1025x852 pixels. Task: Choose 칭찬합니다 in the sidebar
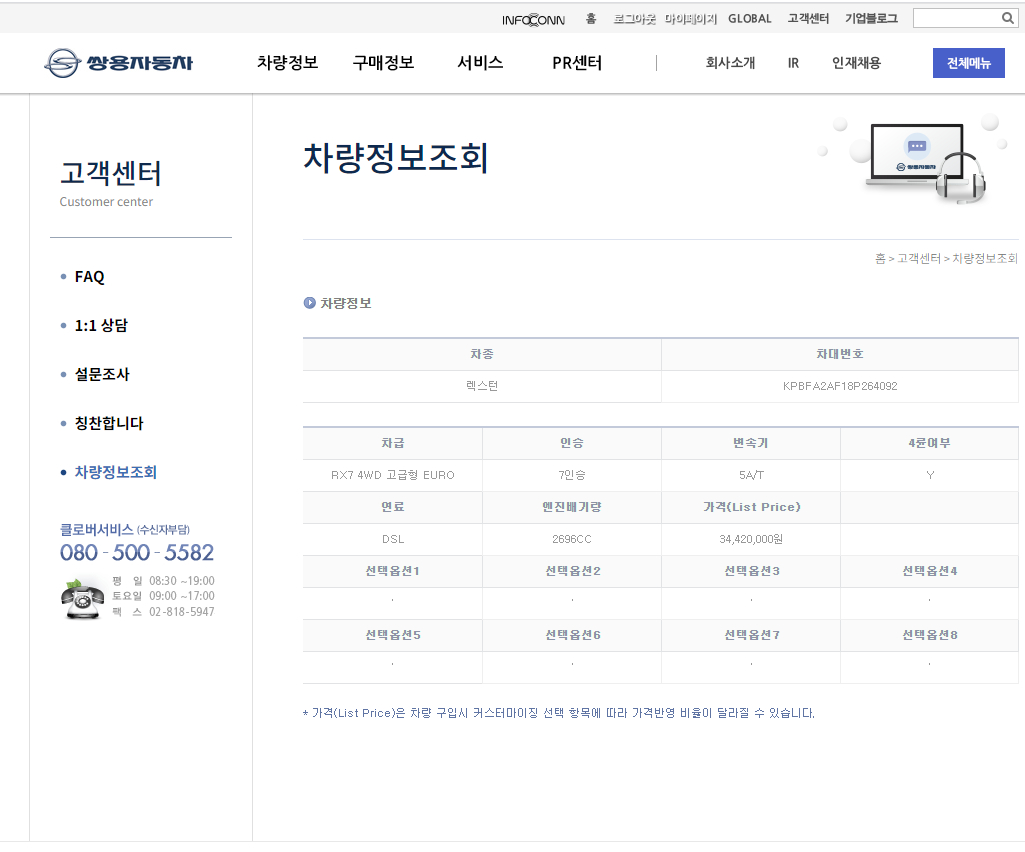[109, 423]
